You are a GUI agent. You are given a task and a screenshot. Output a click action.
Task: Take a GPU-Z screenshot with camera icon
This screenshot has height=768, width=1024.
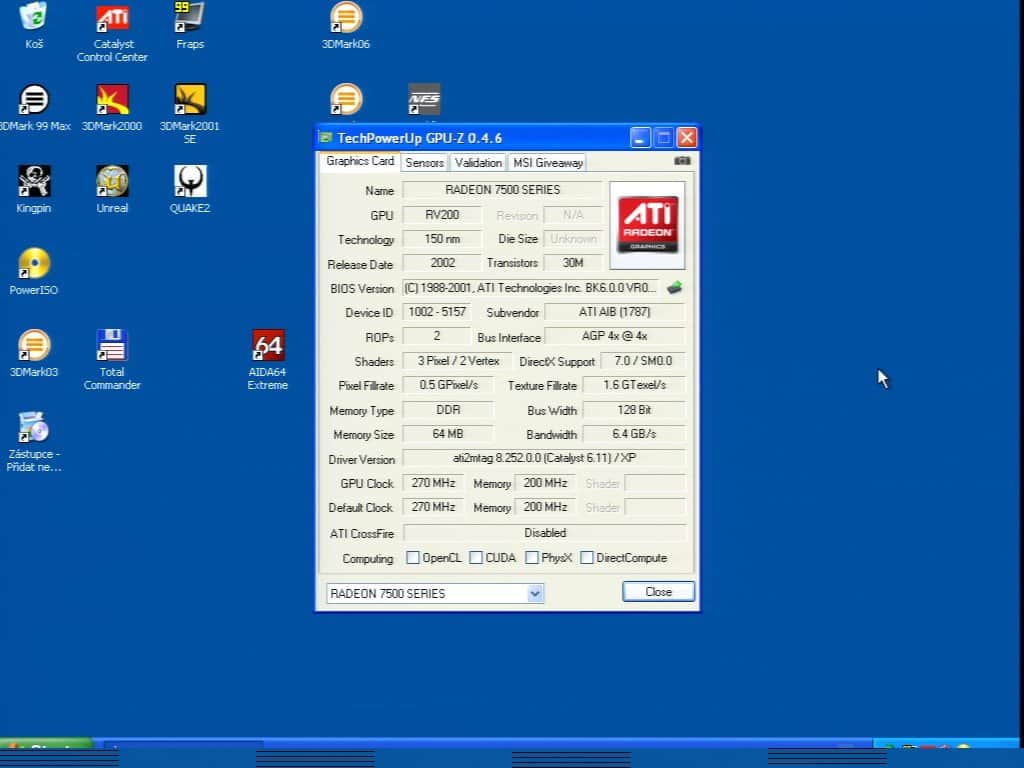(682, 161)
